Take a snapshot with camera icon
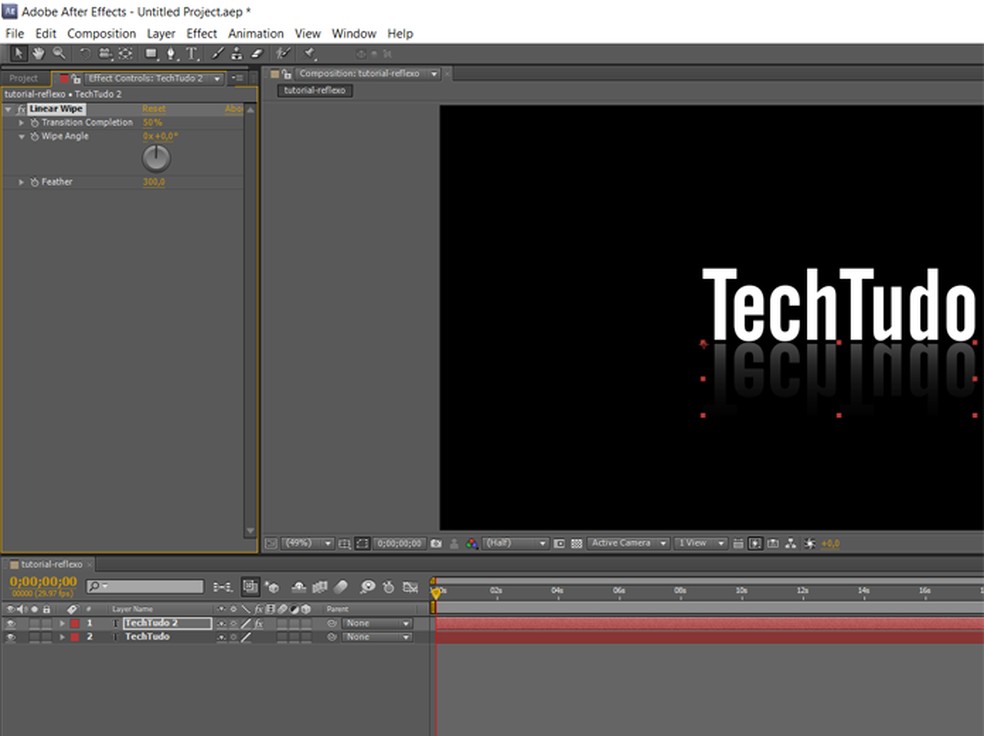The width and height of the screenshot is (984, 736). click(x=436, y=543)
